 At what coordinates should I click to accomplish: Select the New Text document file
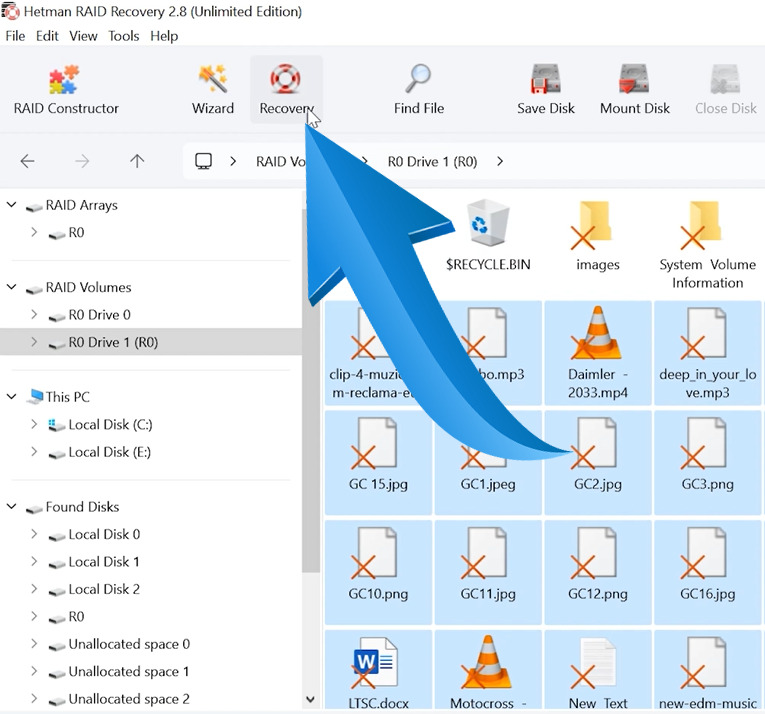598,671
